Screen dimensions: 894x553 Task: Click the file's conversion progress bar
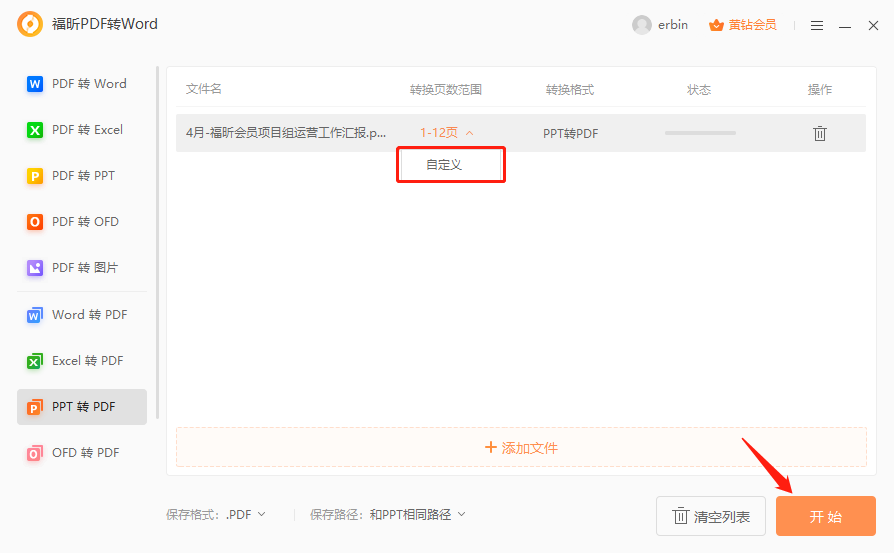[x=700, y=133]
